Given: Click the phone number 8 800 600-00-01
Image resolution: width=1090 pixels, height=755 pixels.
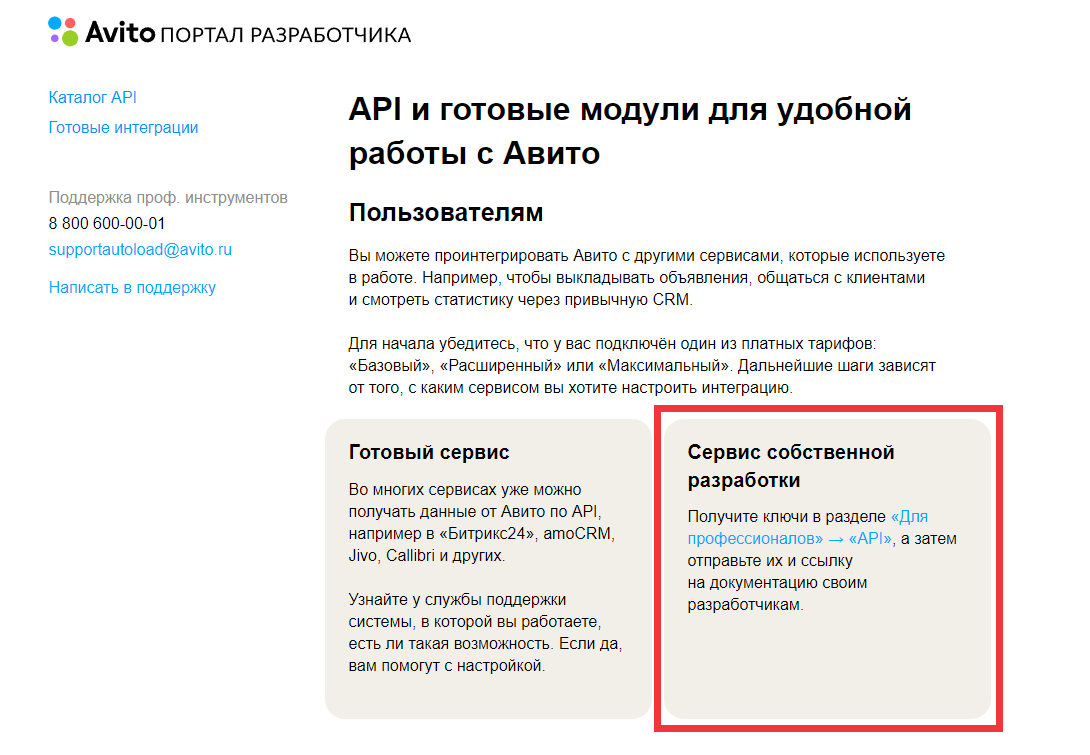Looking at the screenshot, I should click(107, 223).
